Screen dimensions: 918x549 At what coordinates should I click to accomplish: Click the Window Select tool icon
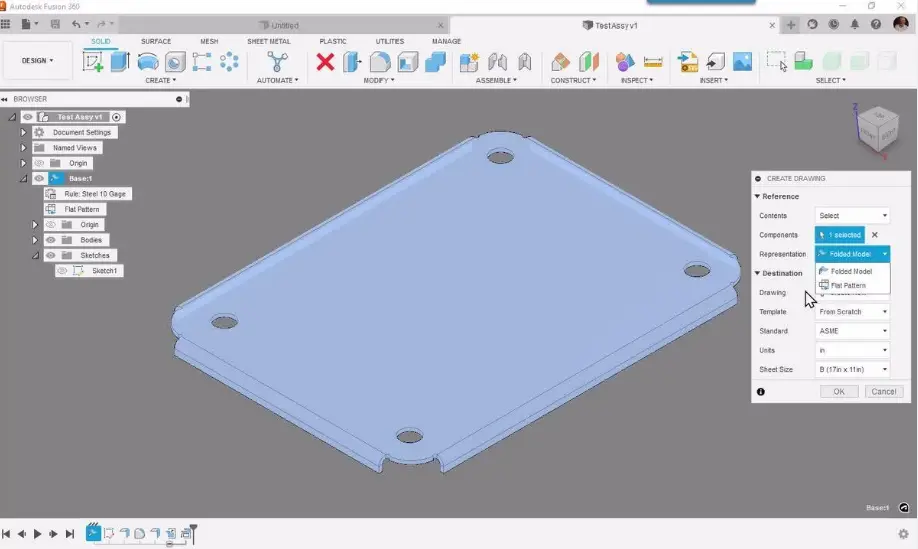[777, 61]
